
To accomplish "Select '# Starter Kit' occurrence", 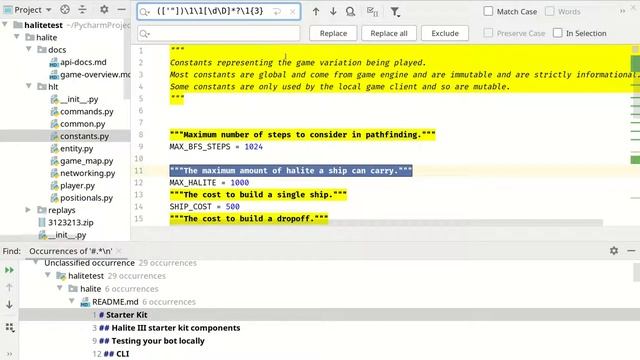I will pos(329,315).
